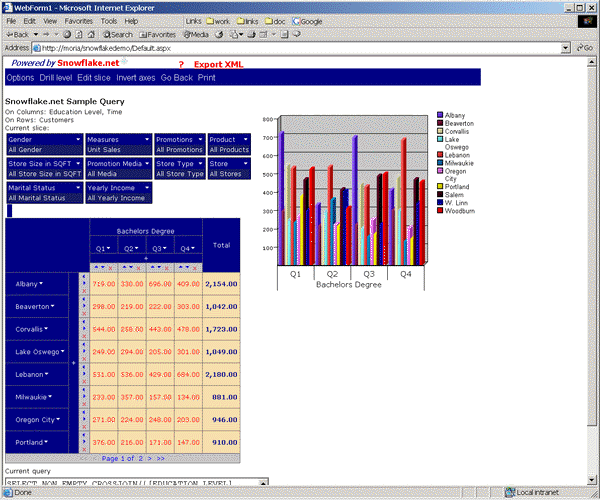
Task: Remove Lebanon row with red X
Action: pos(84,381)
